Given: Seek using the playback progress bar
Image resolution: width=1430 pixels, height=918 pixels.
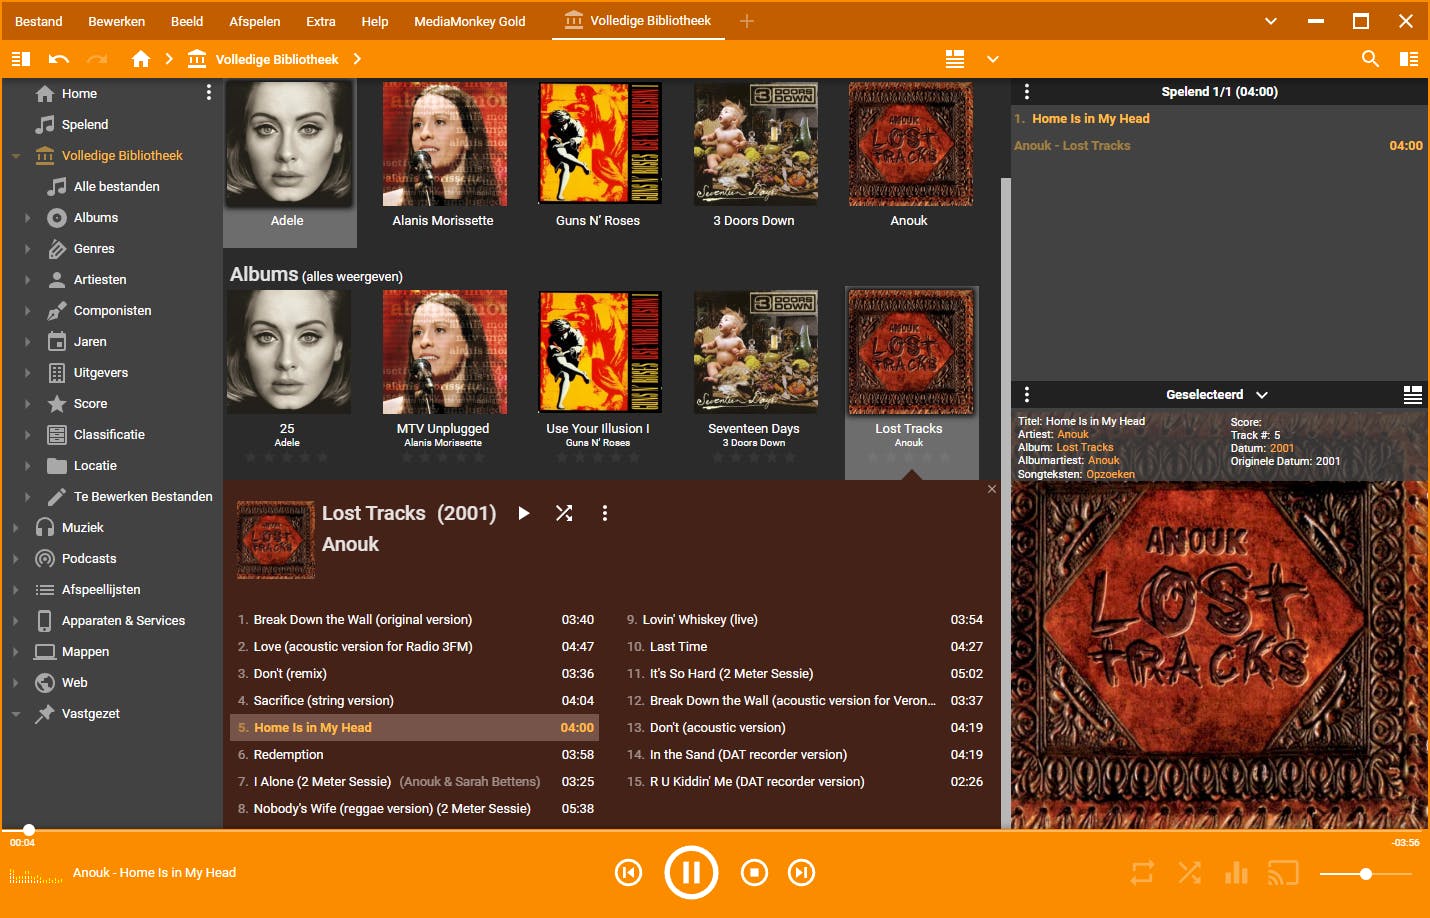Looking at the screenshot, I should coord(715,830).
